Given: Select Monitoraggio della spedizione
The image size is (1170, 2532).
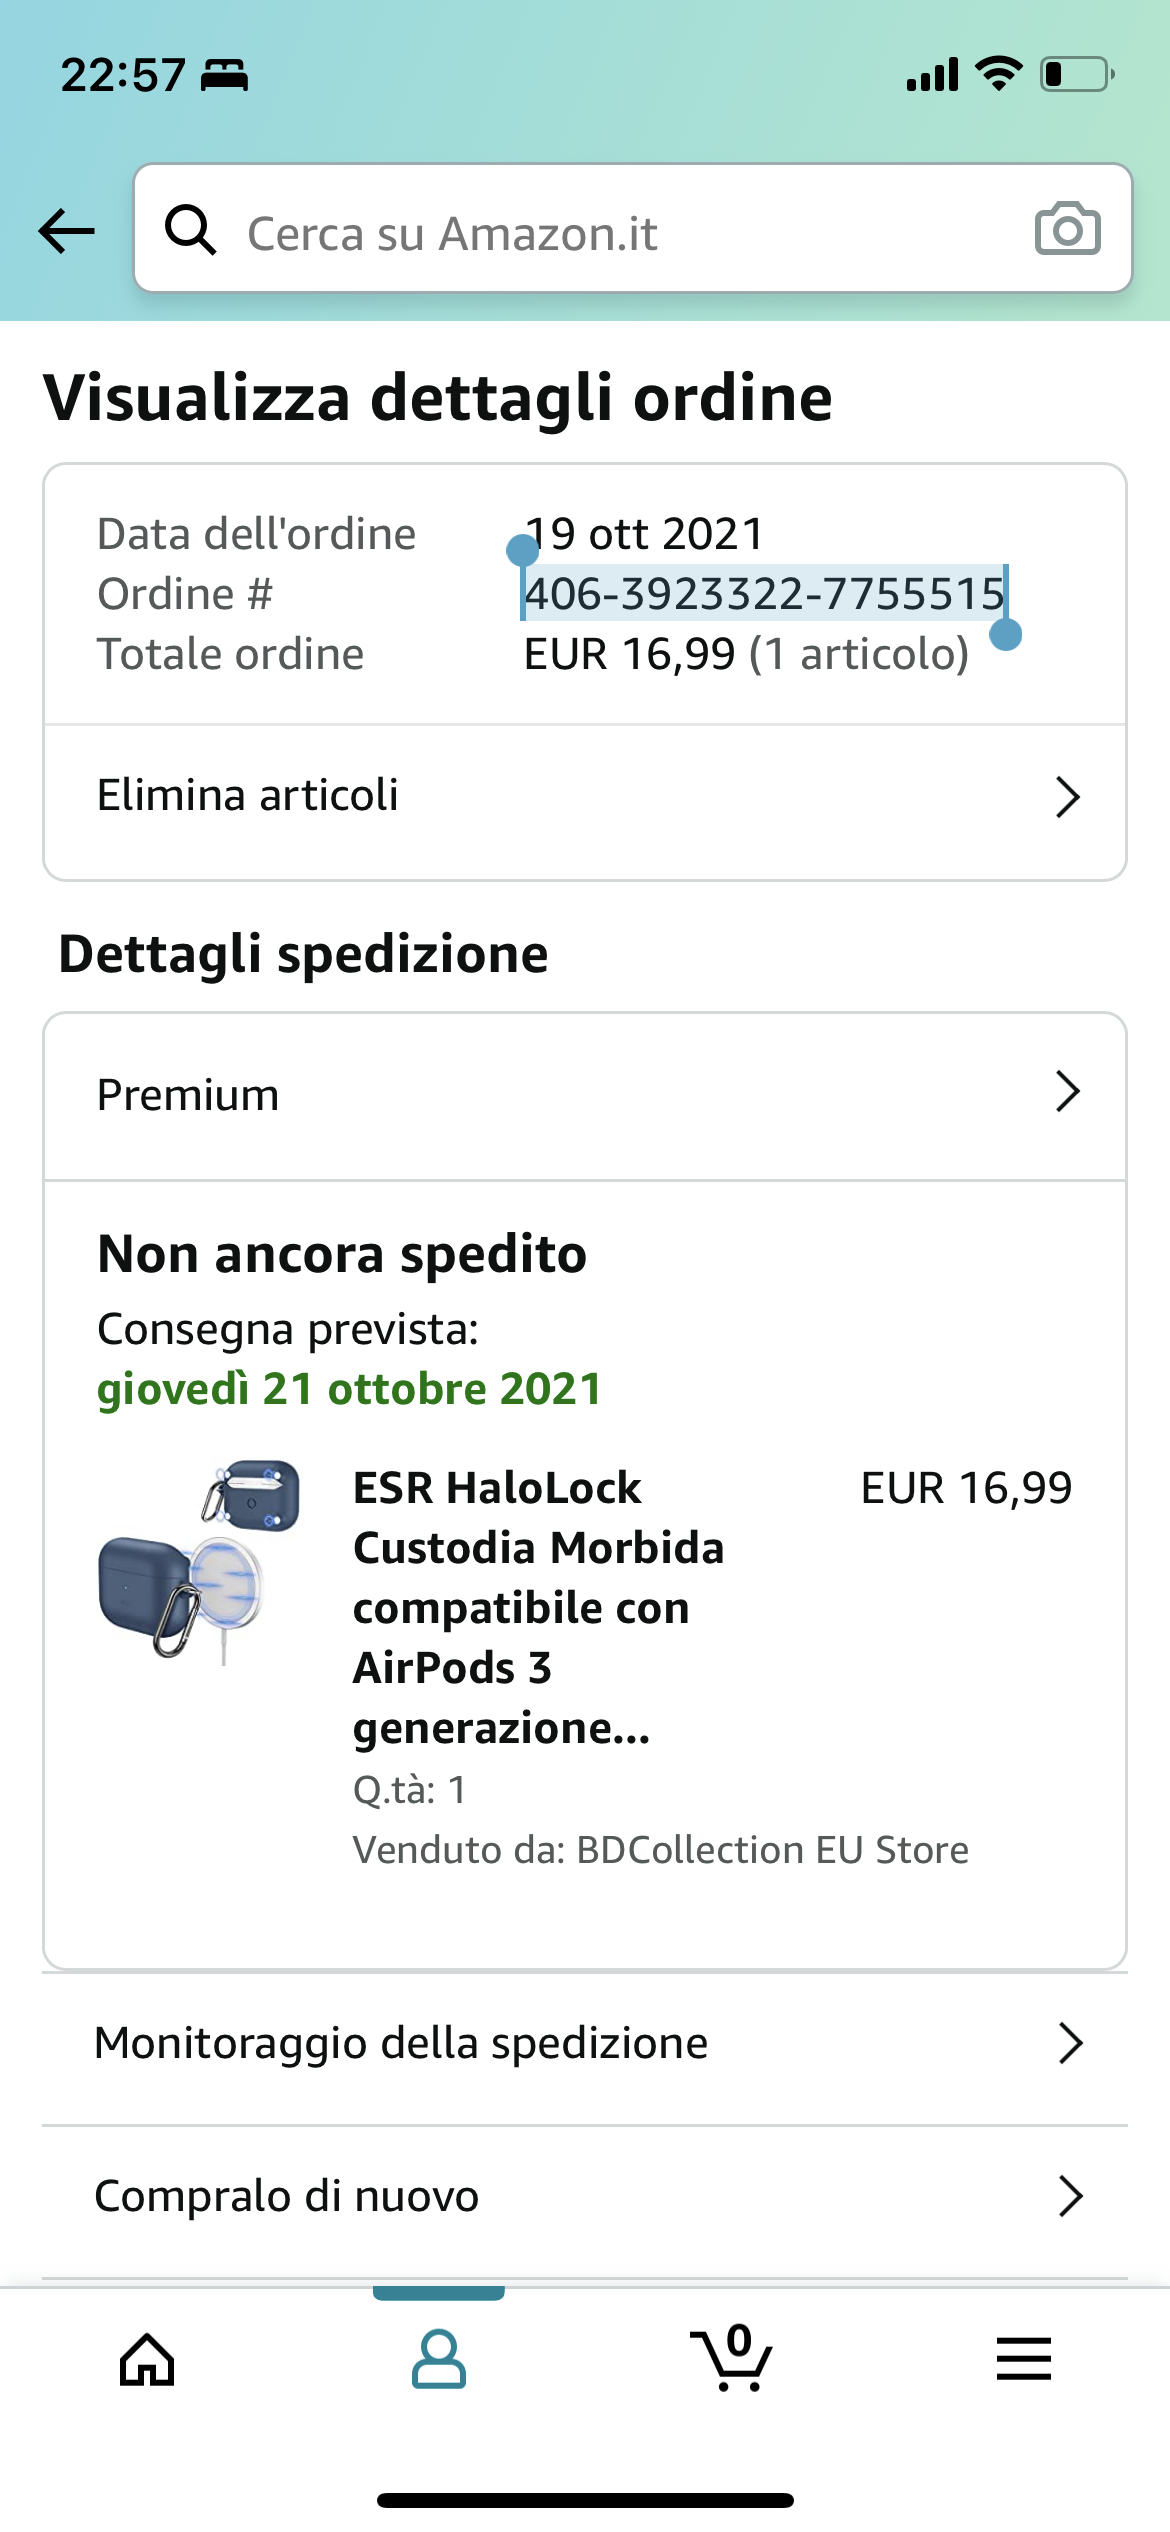Looking at the screenshot, I should coord(401,2044).
